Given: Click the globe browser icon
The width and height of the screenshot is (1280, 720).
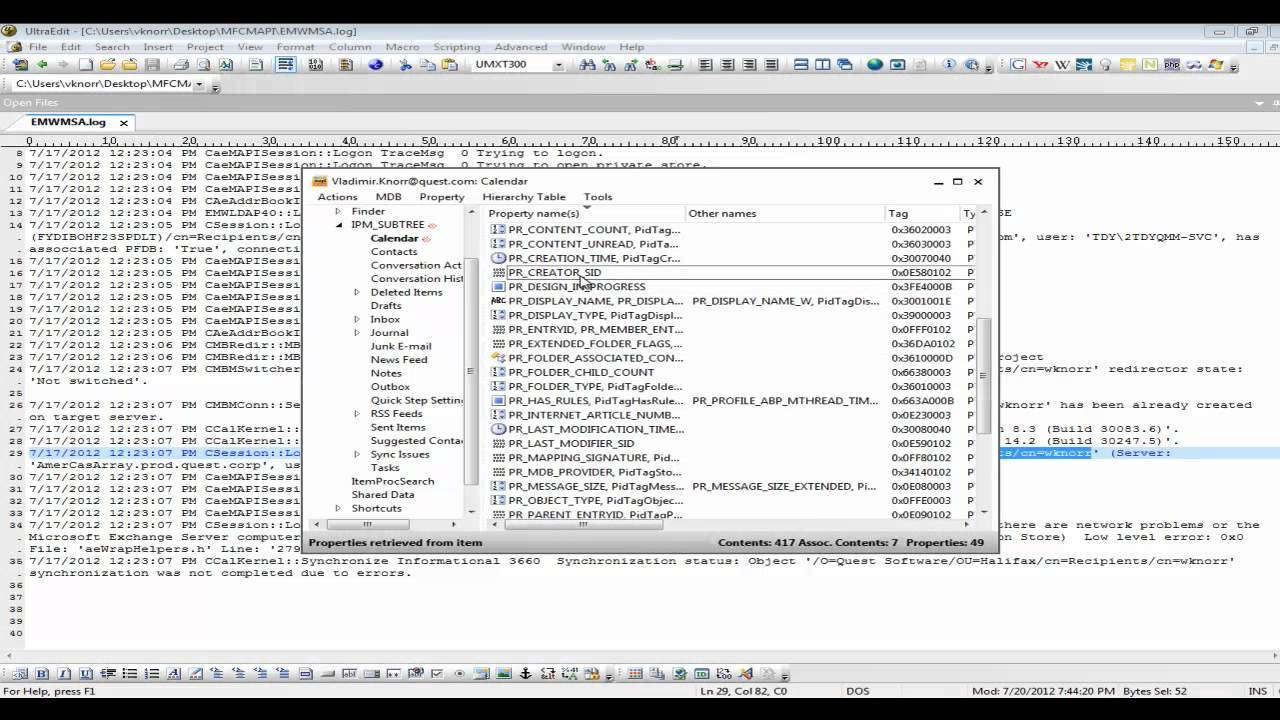Looking at the screenshot, I should tap(875, 65).
